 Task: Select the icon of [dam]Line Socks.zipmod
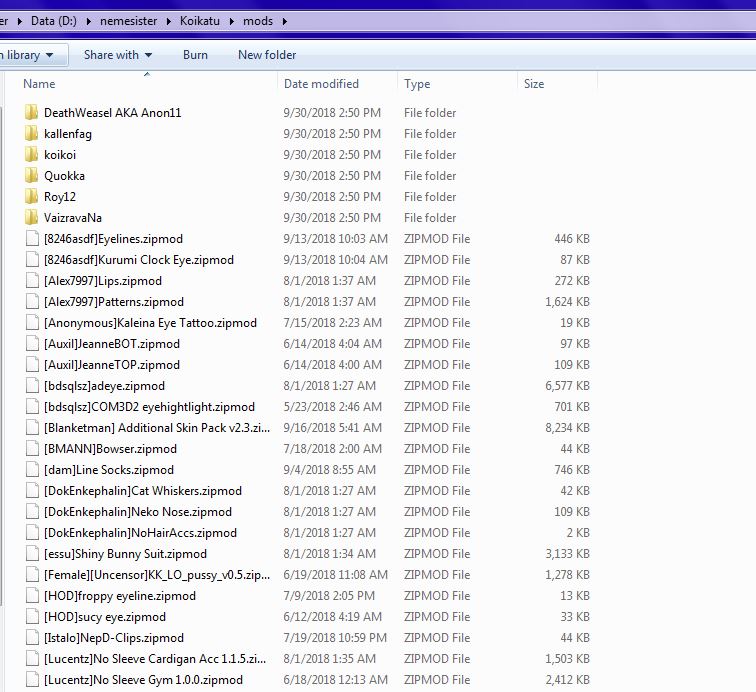(32, 470)
